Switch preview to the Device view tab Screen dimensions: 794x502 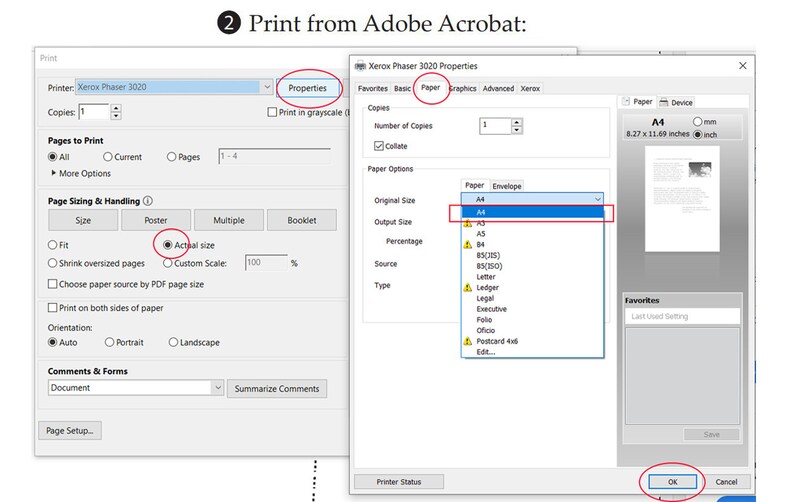click(x=676, y=102)
